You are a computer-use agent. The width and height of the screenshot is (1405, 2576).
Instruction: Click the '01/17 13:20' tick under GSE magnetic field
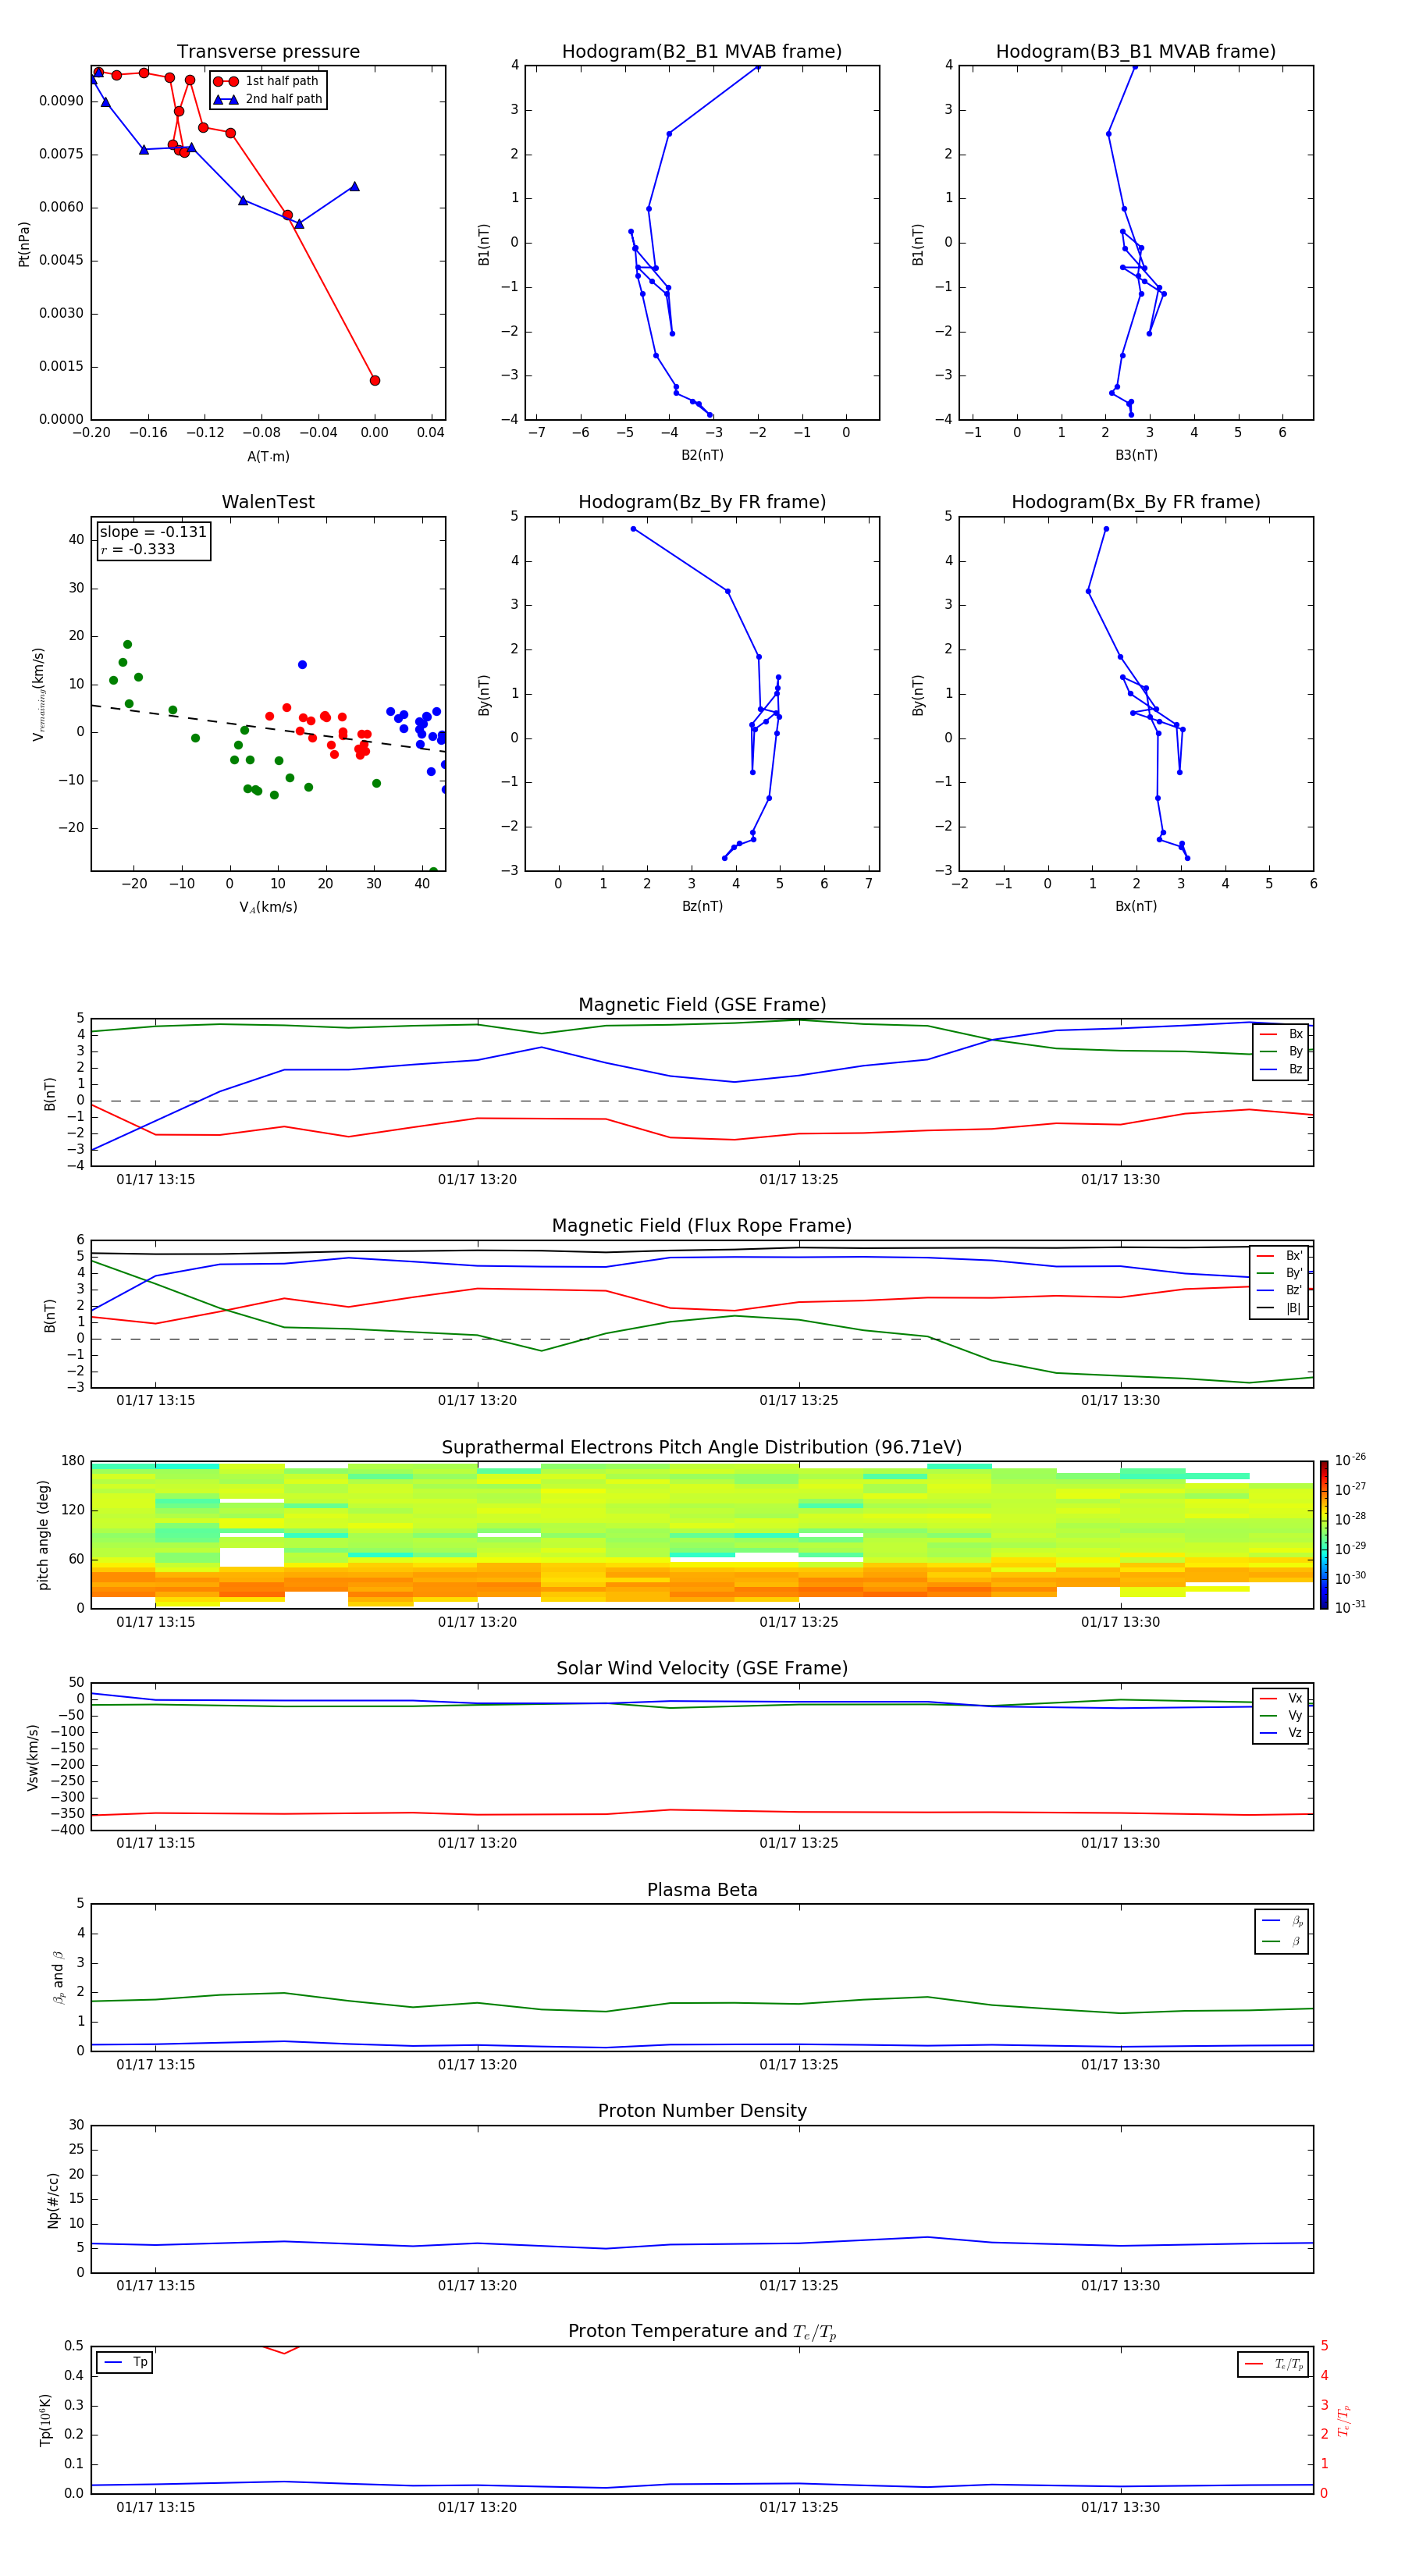[477, 1180]
